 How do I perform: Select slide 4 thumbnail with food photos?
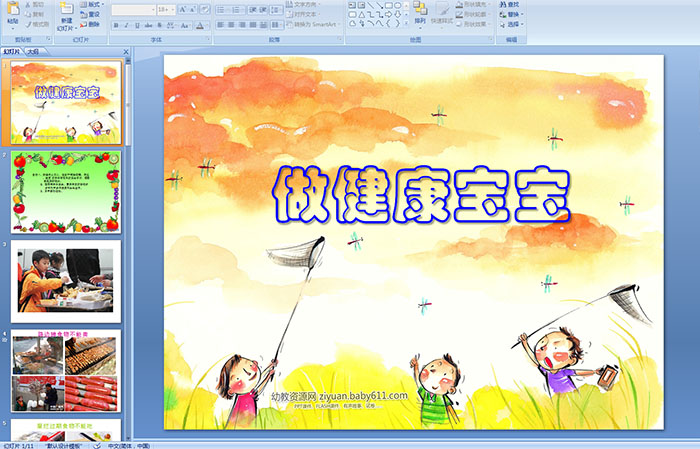[66, 371]
